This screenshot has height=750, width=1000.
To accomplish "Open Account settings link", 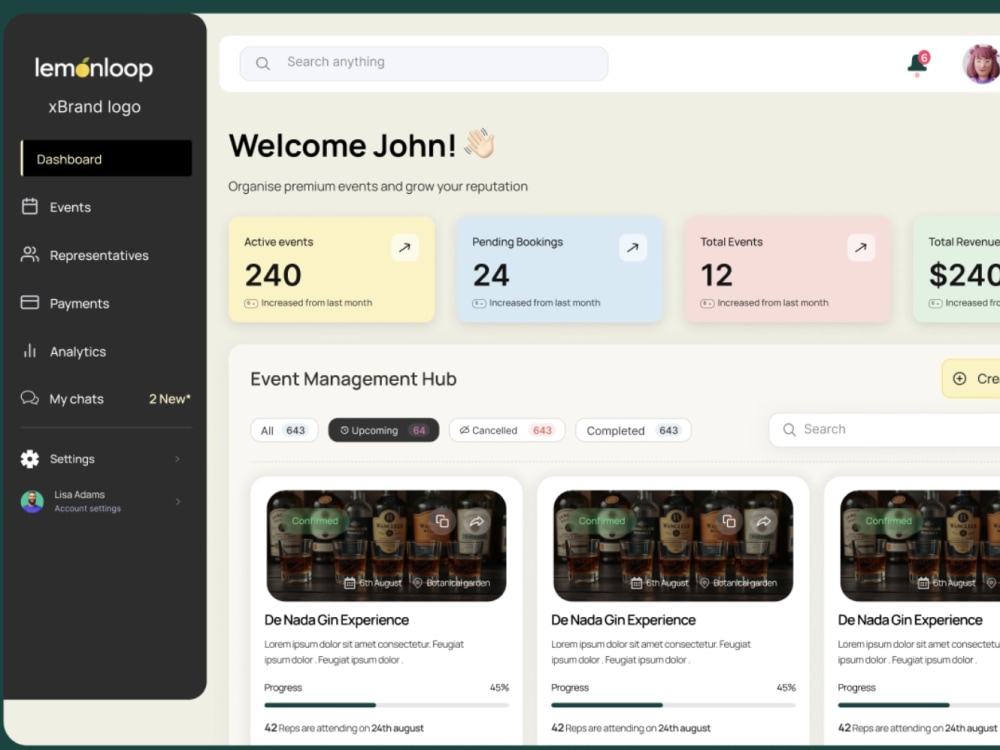I will [87, 509].
